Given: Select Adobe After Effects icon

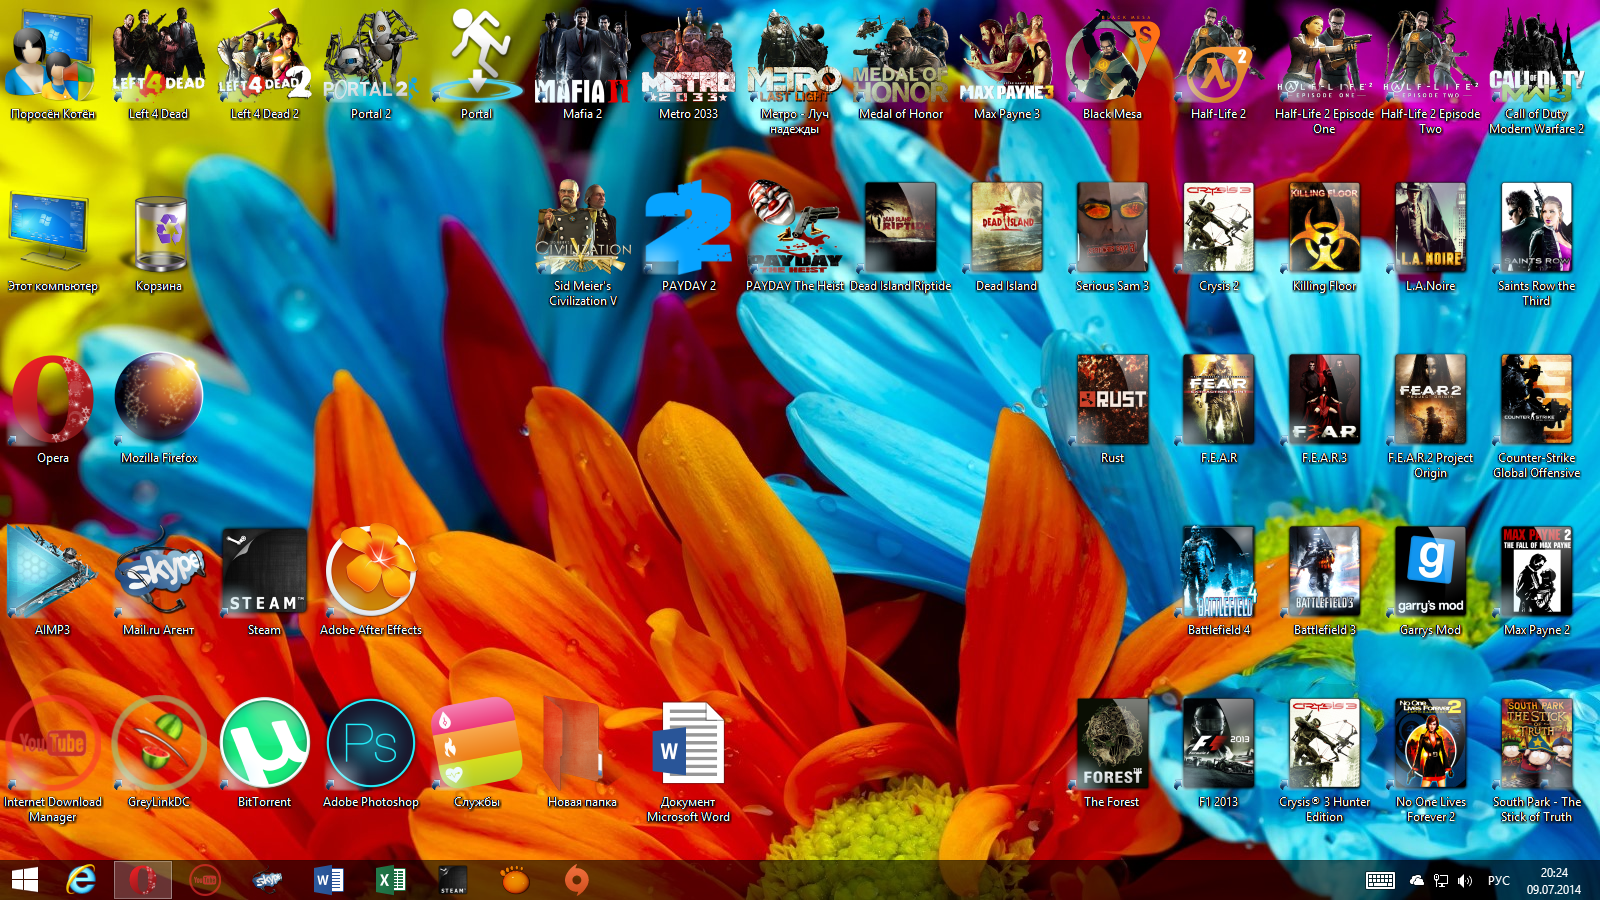Looking at the screenshot, I should [371, 572].
